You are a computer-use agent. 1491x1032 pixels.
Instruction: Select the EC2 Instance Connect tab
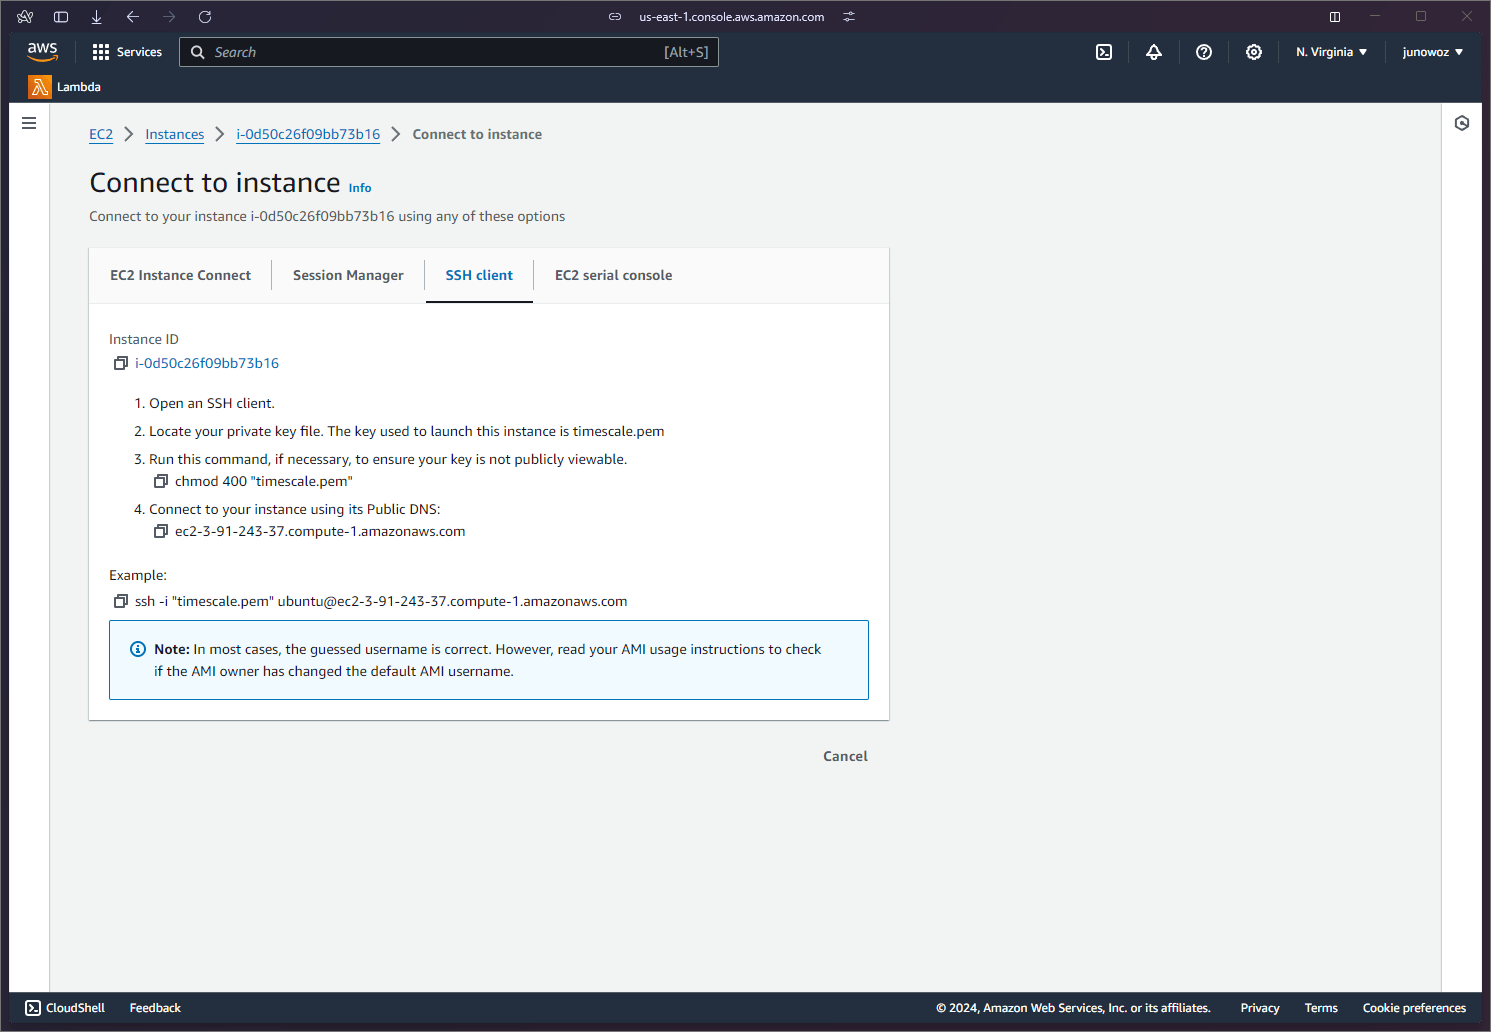pos(180,275)
